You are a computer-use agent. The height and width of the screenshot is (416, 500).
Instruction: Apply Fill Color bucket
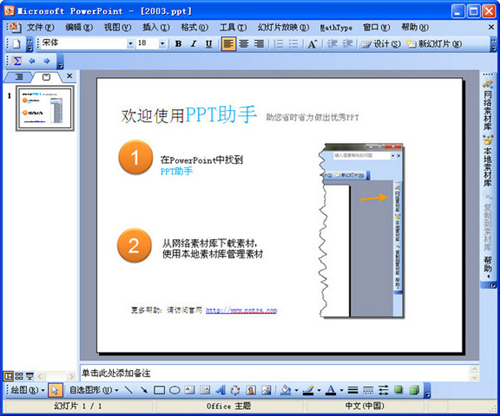tap(286, 390)
